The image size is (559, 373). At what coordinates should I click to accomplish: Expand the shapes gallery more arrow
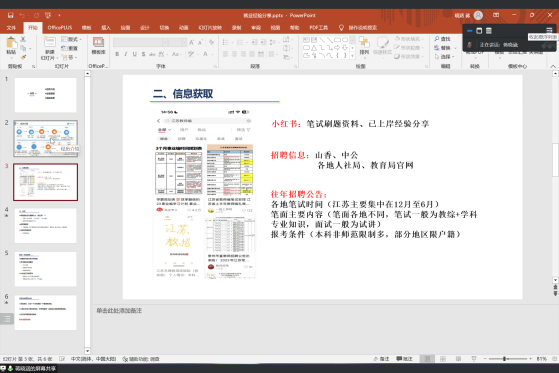(x=353, y=56)
